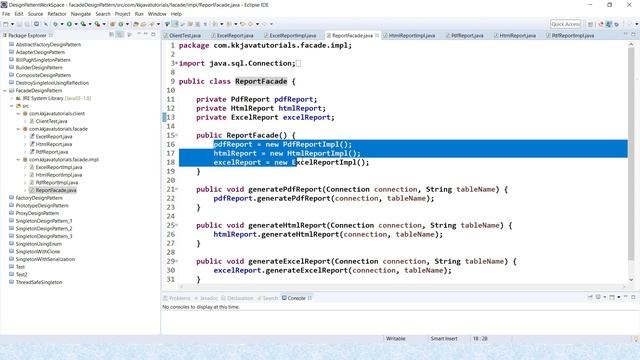Switch to the Declaration view tab
This screenshot has width=640, height=360.
[x=238, y=298]
